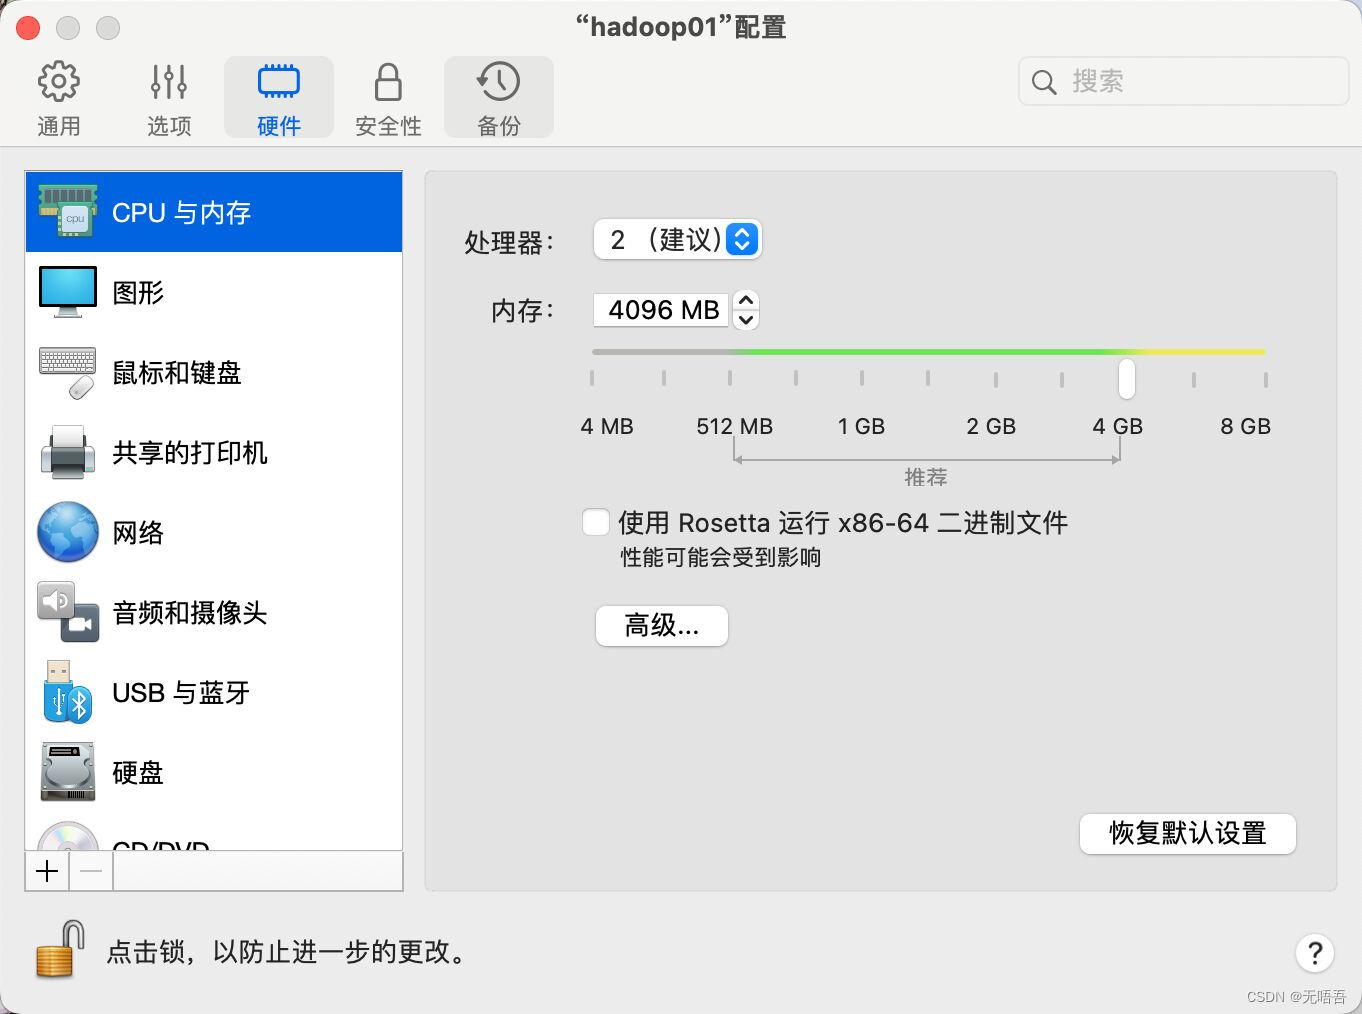Click the 恢复默认设置 restore defaults button
This screenshot has width=1362, height=1014.
1188,833
